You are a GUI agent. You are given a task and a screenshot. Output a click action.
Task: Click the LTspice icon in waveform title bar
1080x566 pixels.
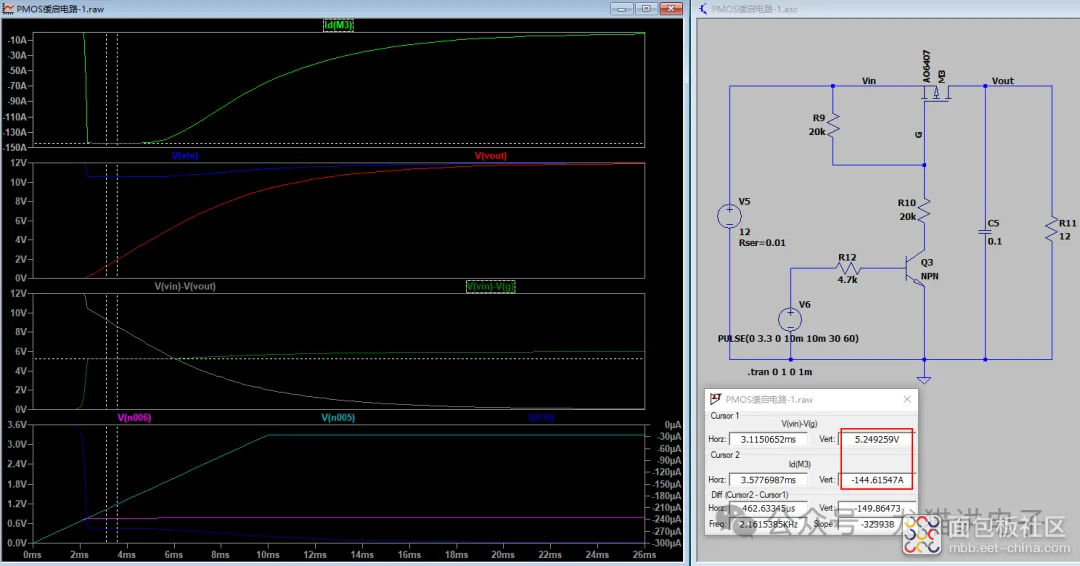8,8
